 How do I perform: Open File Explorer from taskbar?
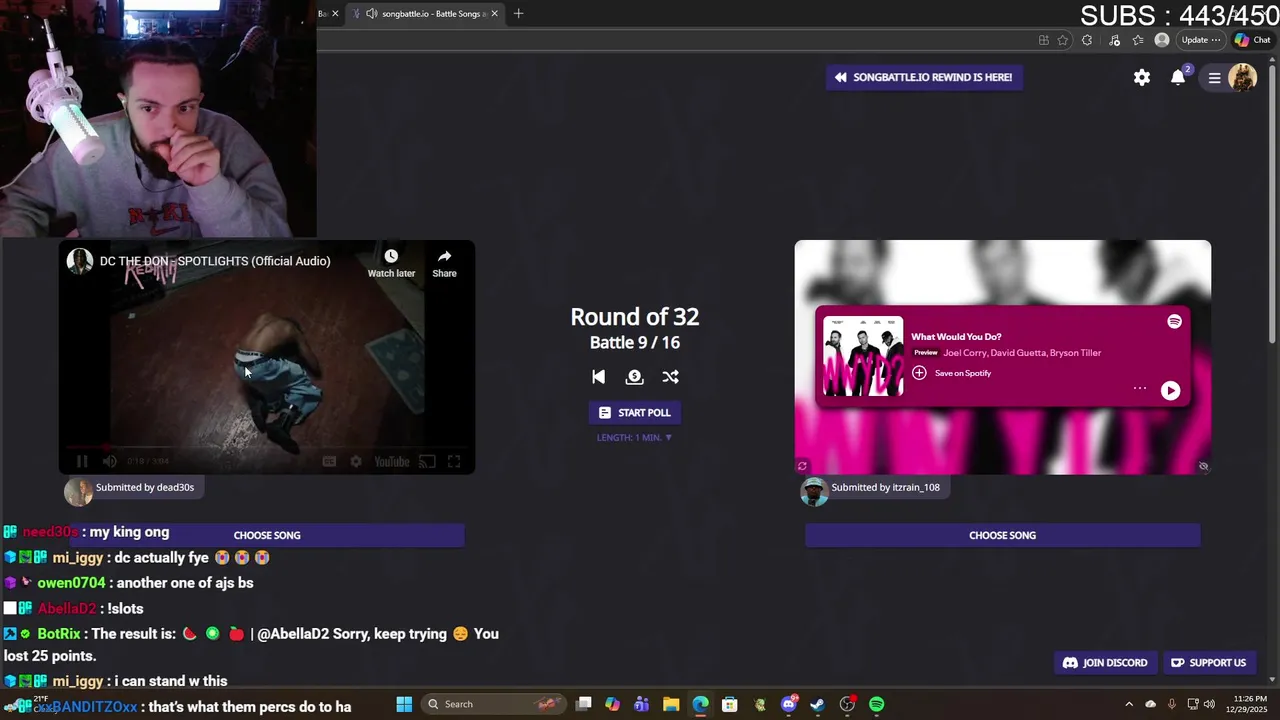tap(671, 704)
